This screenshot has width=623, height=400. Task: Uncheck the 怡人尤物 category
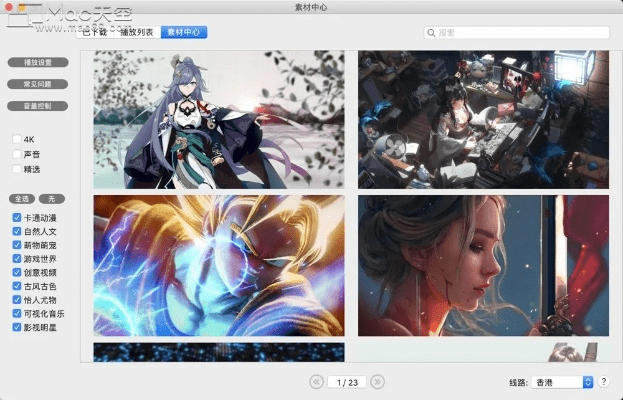(17, 300)
